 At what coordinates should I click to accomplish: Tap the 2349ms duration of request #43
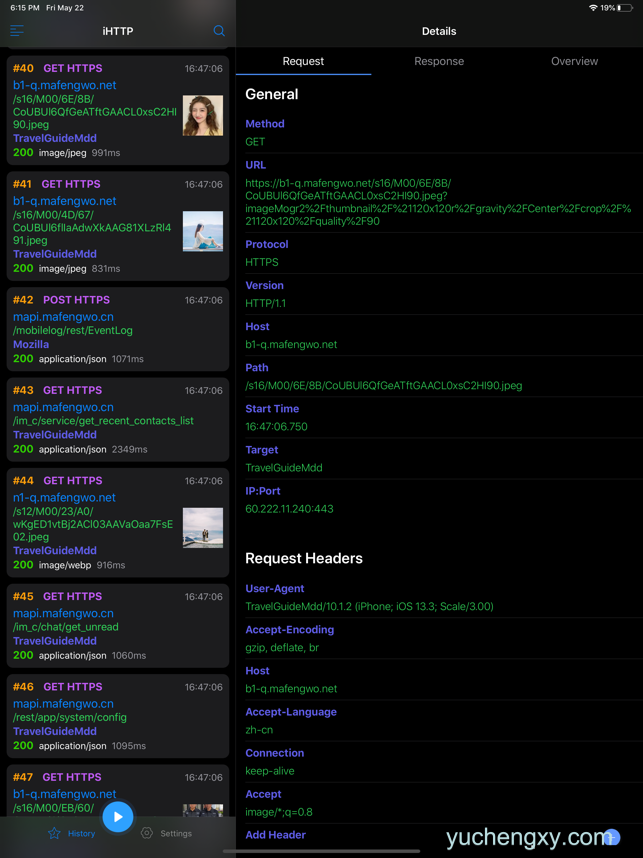coord(129,449)
